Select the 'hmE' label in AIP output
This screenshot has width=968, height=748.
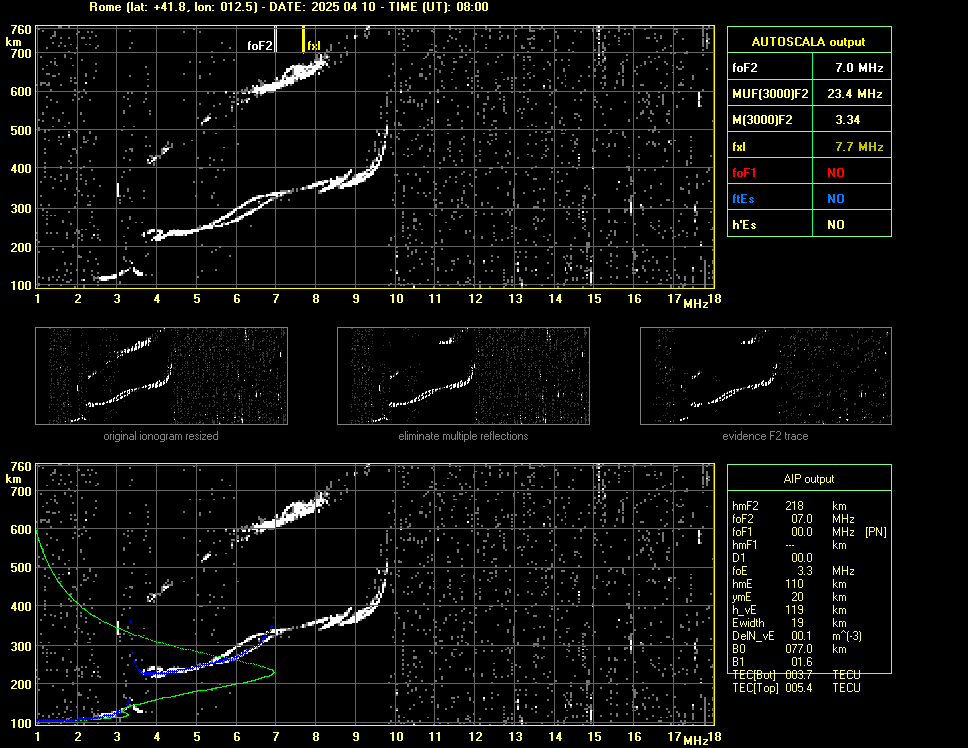pos(743,584)
